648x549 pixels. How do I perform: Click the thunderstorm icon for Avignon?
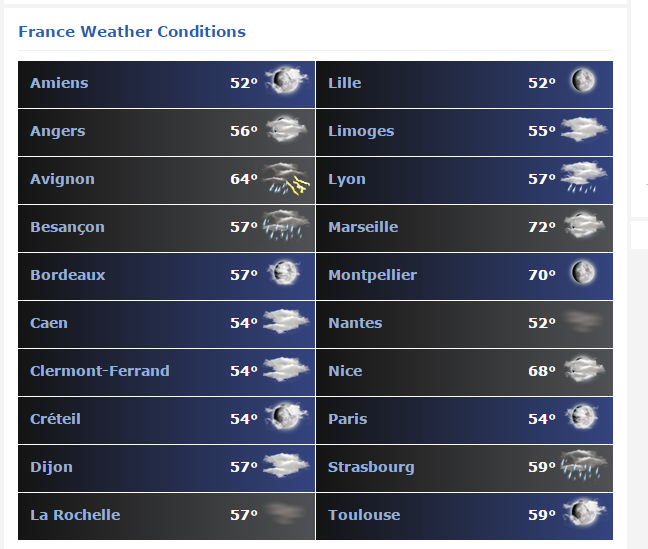click(x=286, y=179)
